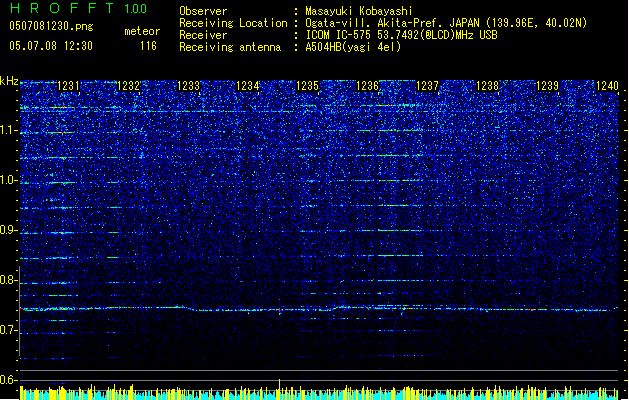Click the Receiving antenna label

click(x=230, y=47)
